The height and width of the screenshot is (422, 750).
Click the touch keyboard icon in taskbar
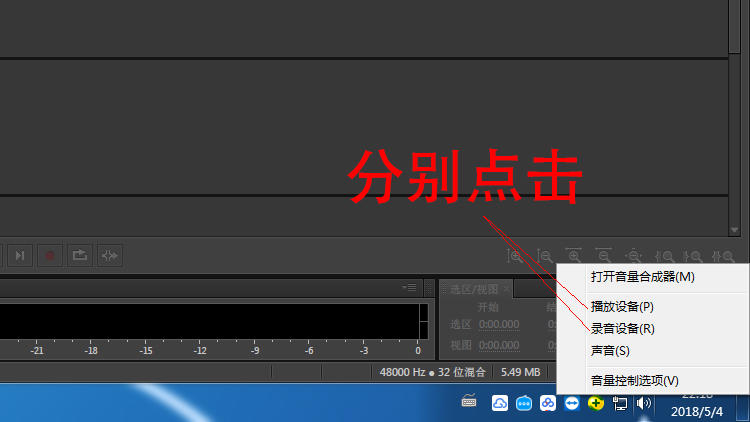coord(469,403)
